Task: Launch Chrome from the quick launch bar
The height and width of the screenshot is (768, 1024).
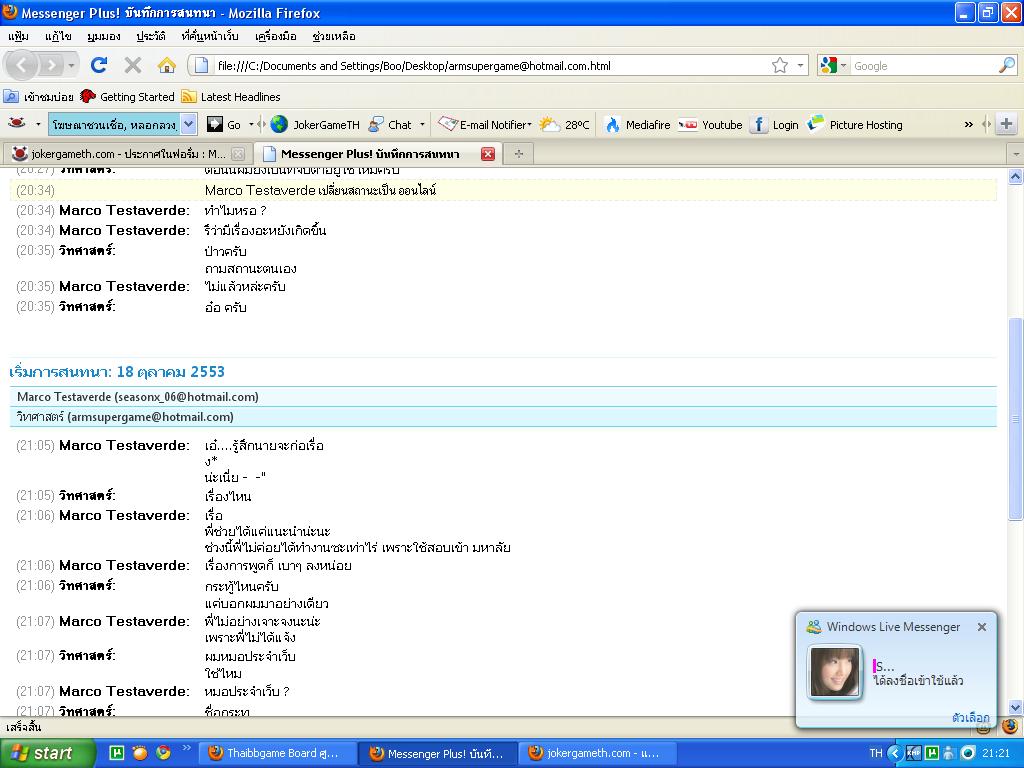Action: click(x=163, y=753)
